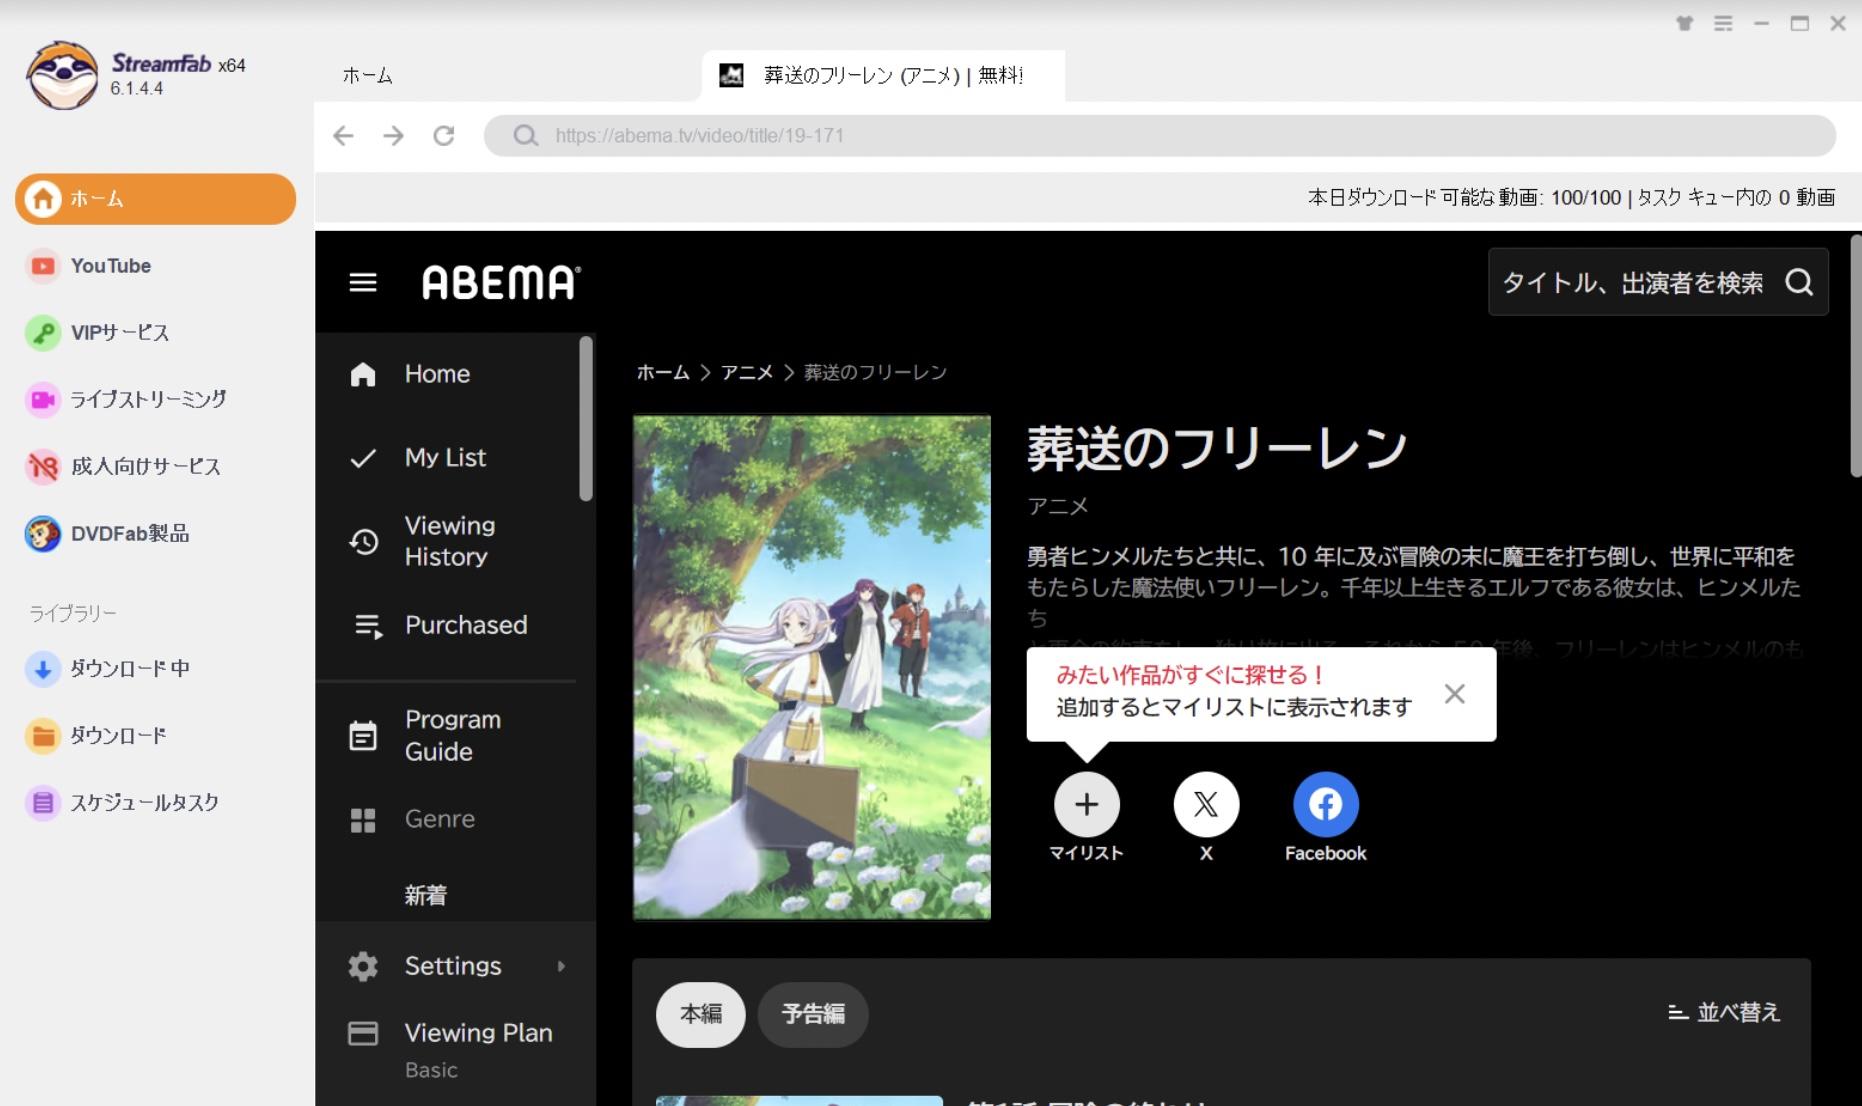Open the ホーム sidebar item
The height and width of the screenshot is (1106, 1862).
[155, 199]
